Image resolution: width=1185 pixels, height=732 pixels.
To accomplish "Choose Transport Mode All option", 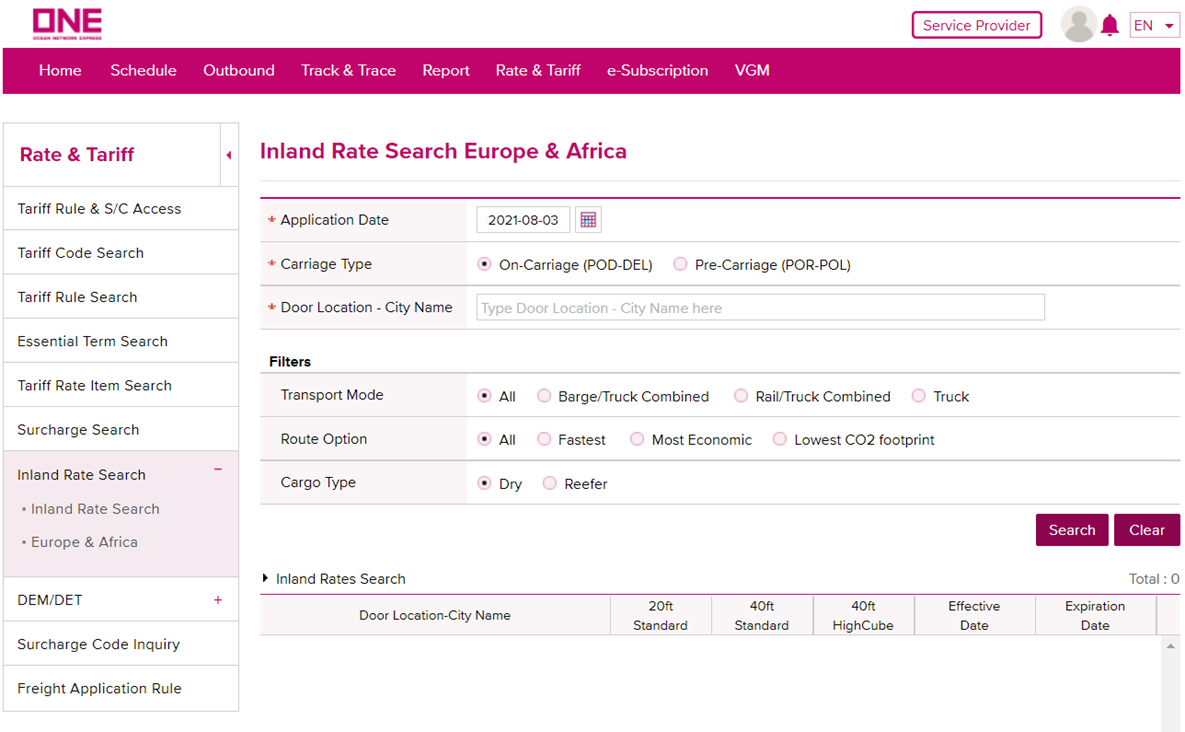I will coord(484,396).
